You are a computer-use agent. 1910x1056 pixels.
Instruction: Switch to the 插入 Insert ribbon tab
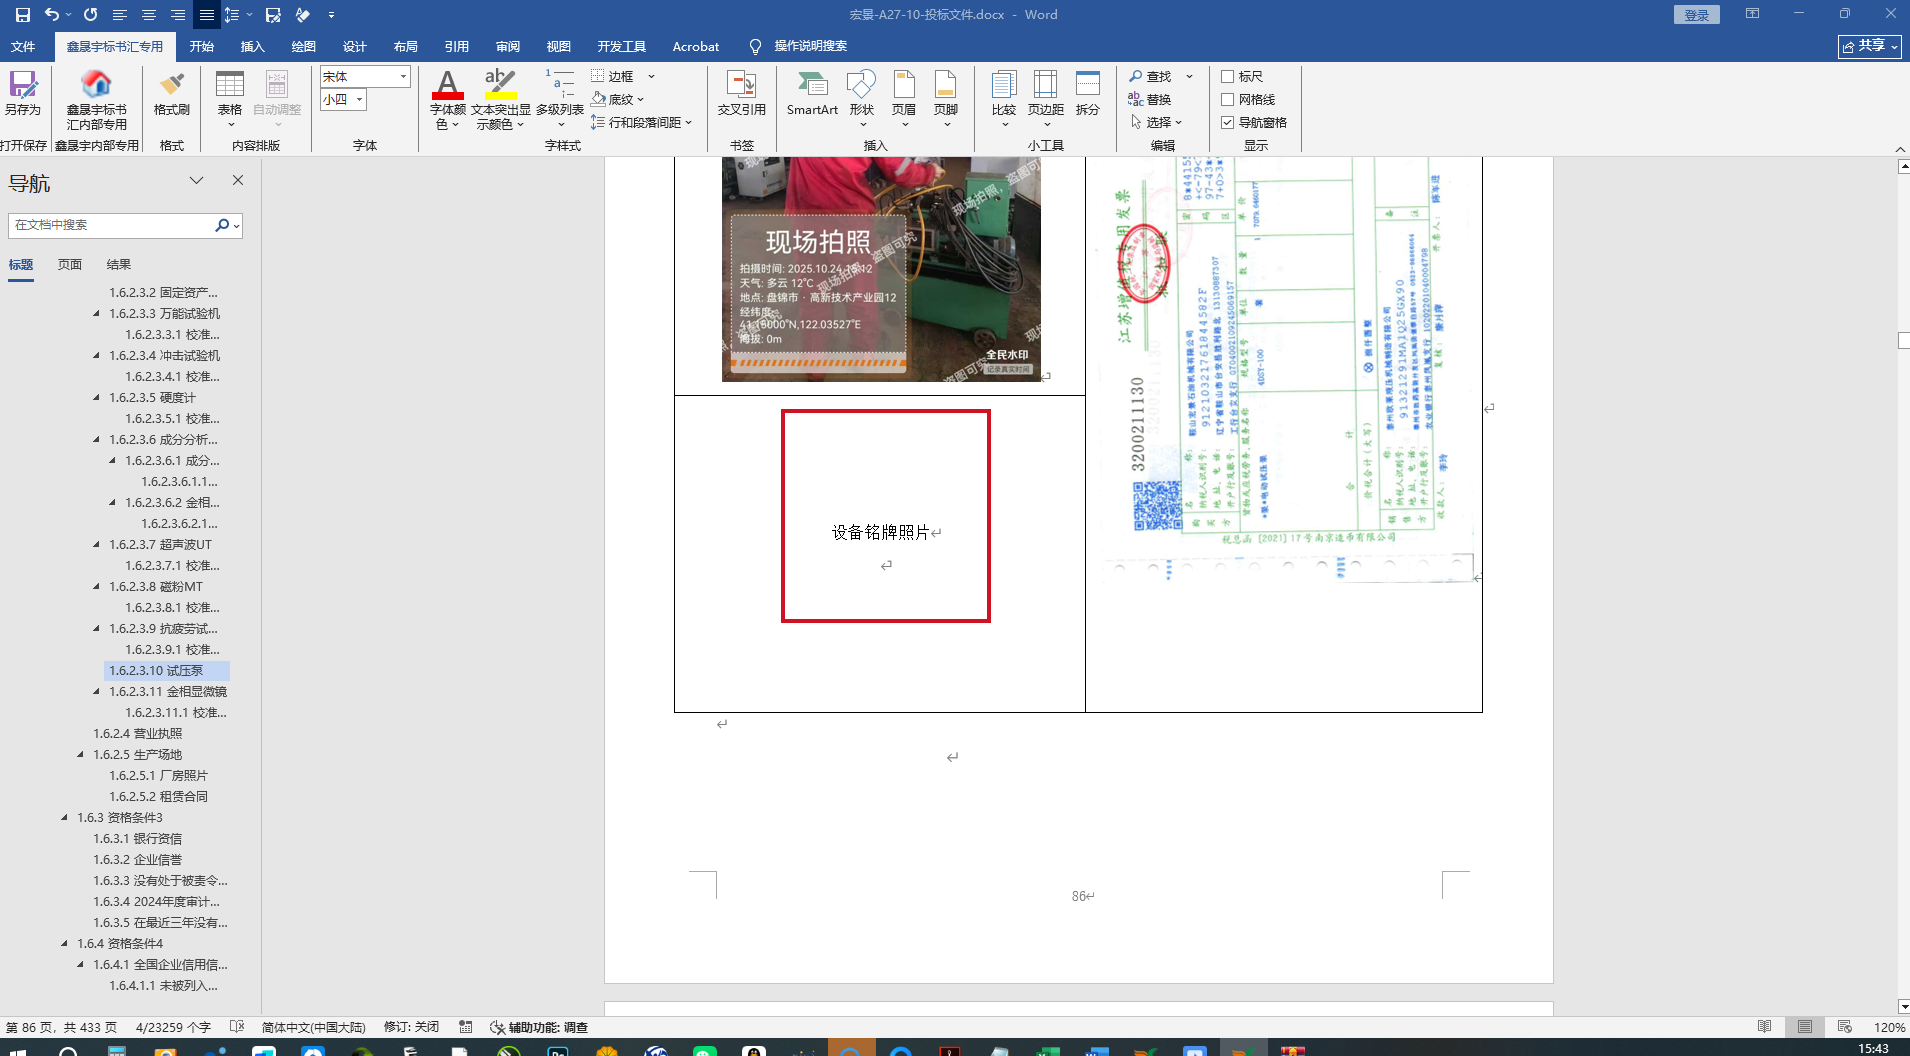253,46
